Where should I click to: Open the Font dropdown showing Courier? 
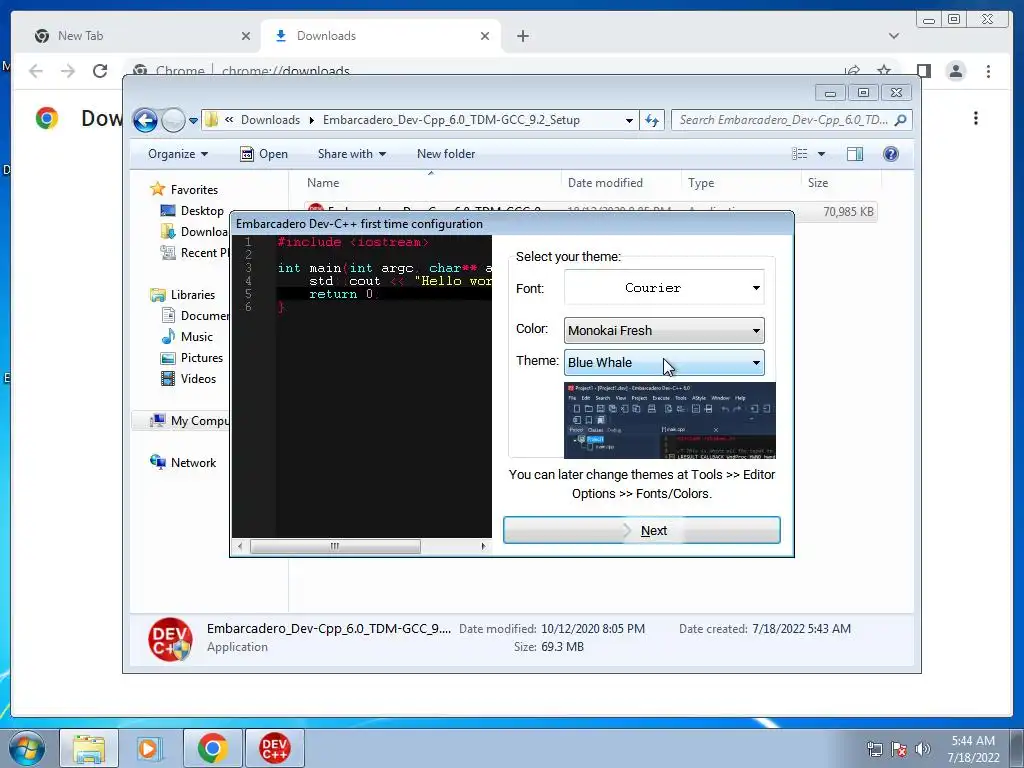[x=664, y=287]
